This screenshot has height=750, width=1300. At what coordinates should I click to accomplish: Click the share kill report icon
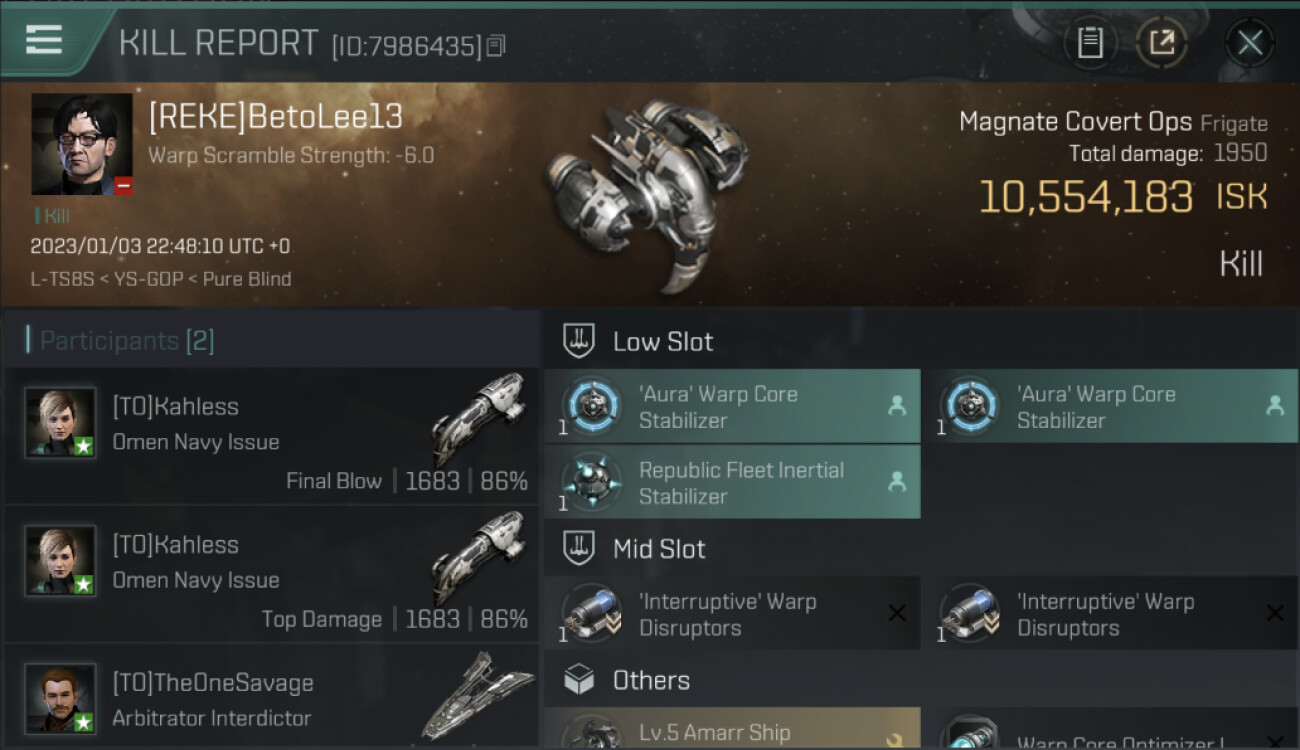(x=1162, y=42)
